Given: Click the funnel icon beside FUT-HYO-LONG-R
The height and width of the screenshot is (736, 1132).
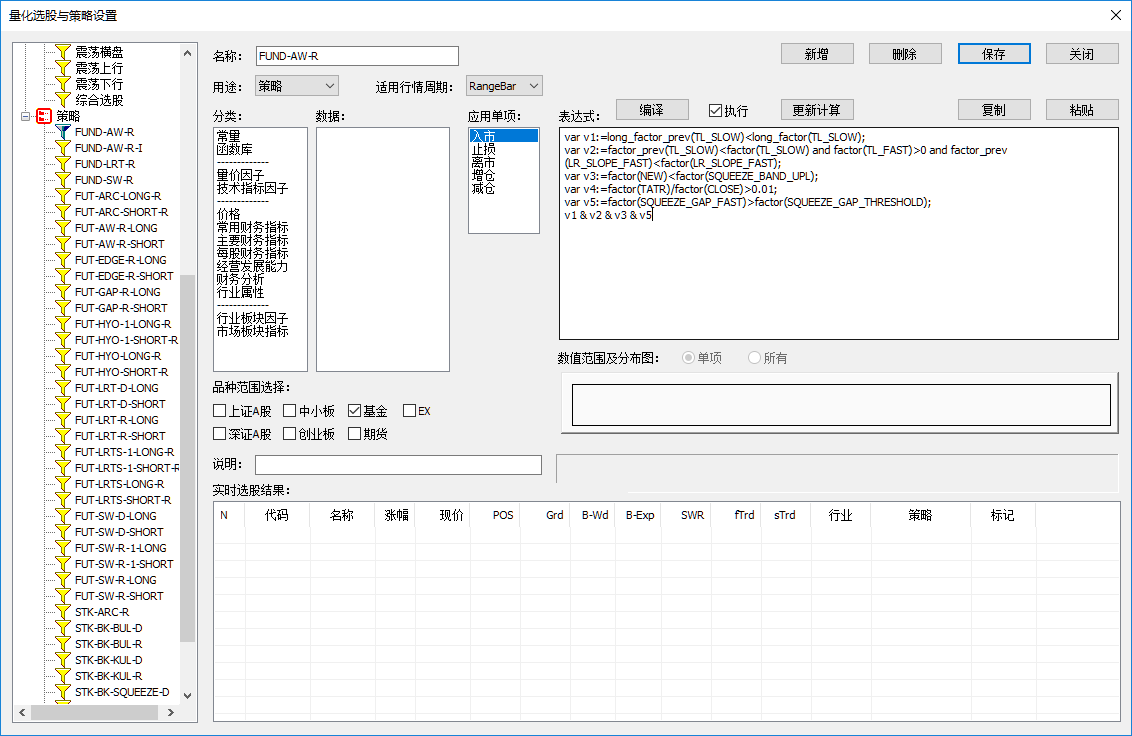Looking at the screenshot, I should pyautogui.click(x=64, y=356).
